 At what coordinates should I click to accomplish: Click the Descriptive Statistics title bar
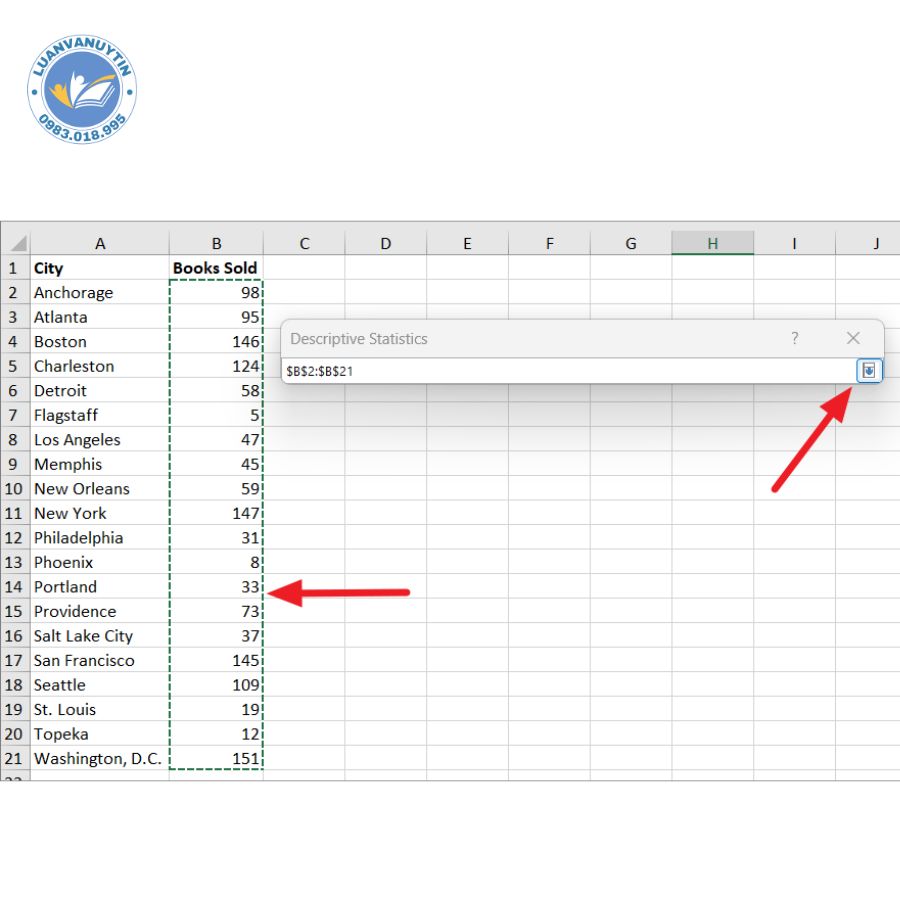520,339
